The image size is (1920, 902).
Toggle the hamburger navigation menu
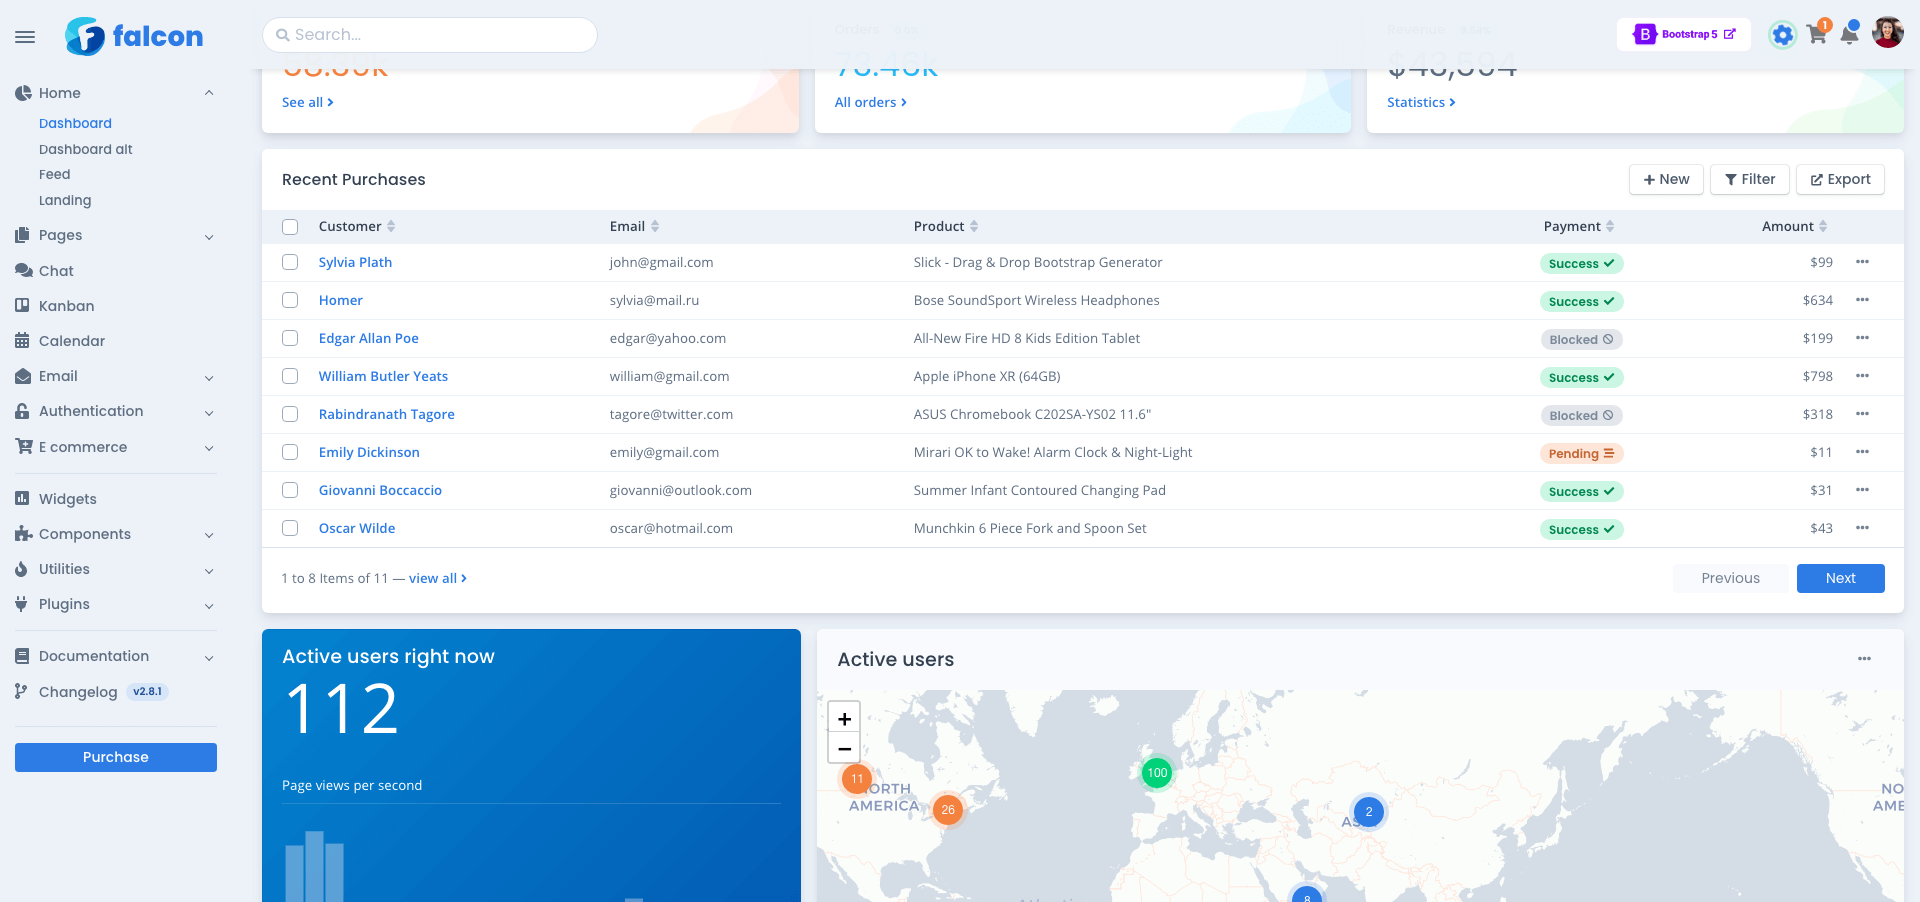(25, 37)
